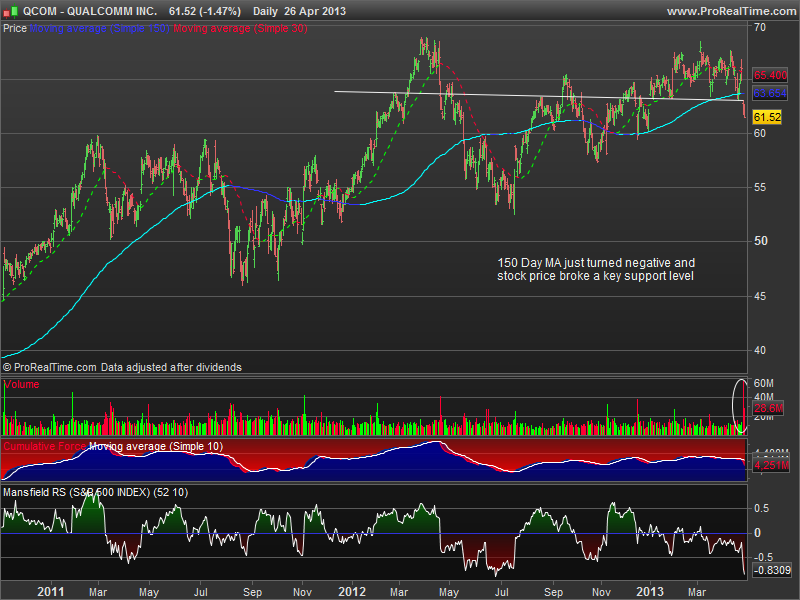Click the 40 price axis label
Screen dimensions: 800x600
click(x=760, y=351)
